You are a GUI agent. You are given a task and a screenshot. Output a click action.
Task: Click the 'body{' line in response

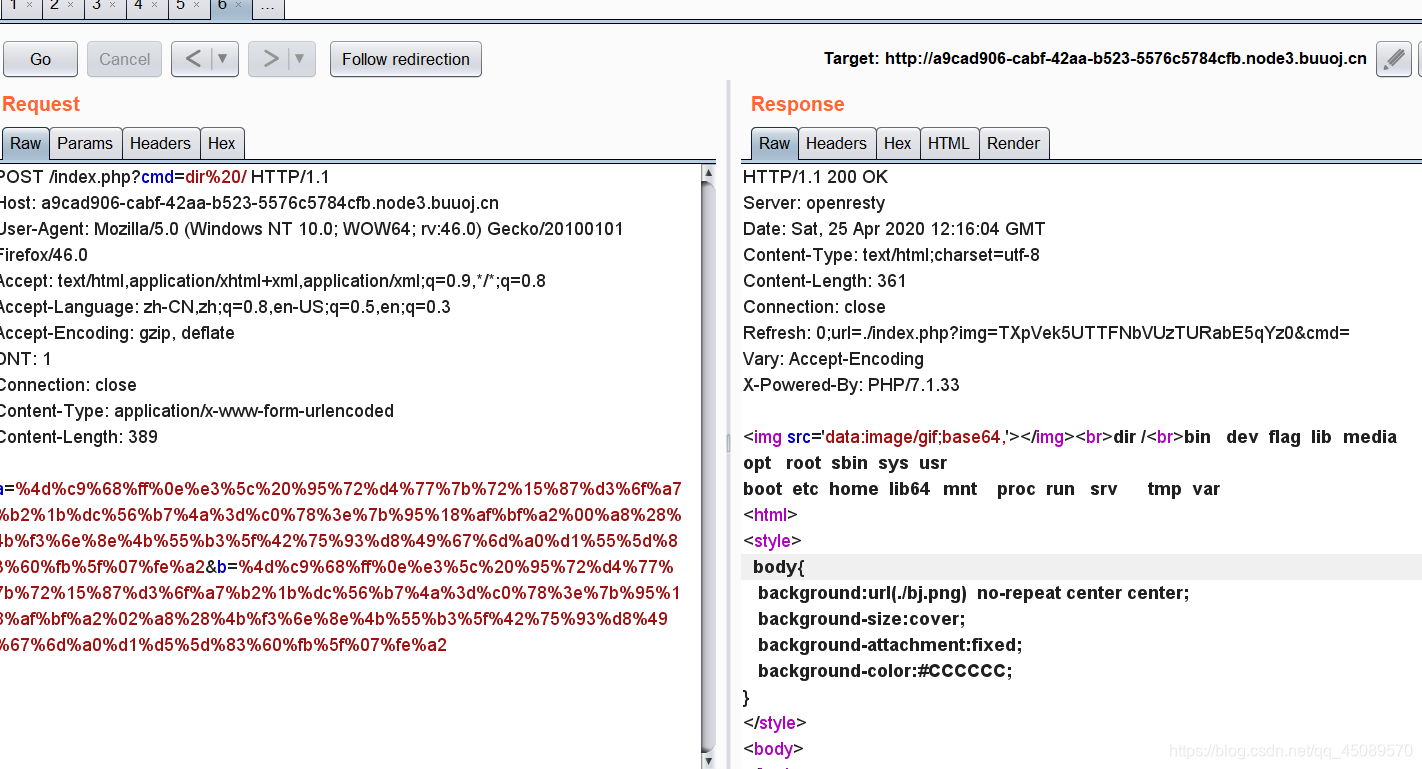pyautogui.click(x=778, y=567)
